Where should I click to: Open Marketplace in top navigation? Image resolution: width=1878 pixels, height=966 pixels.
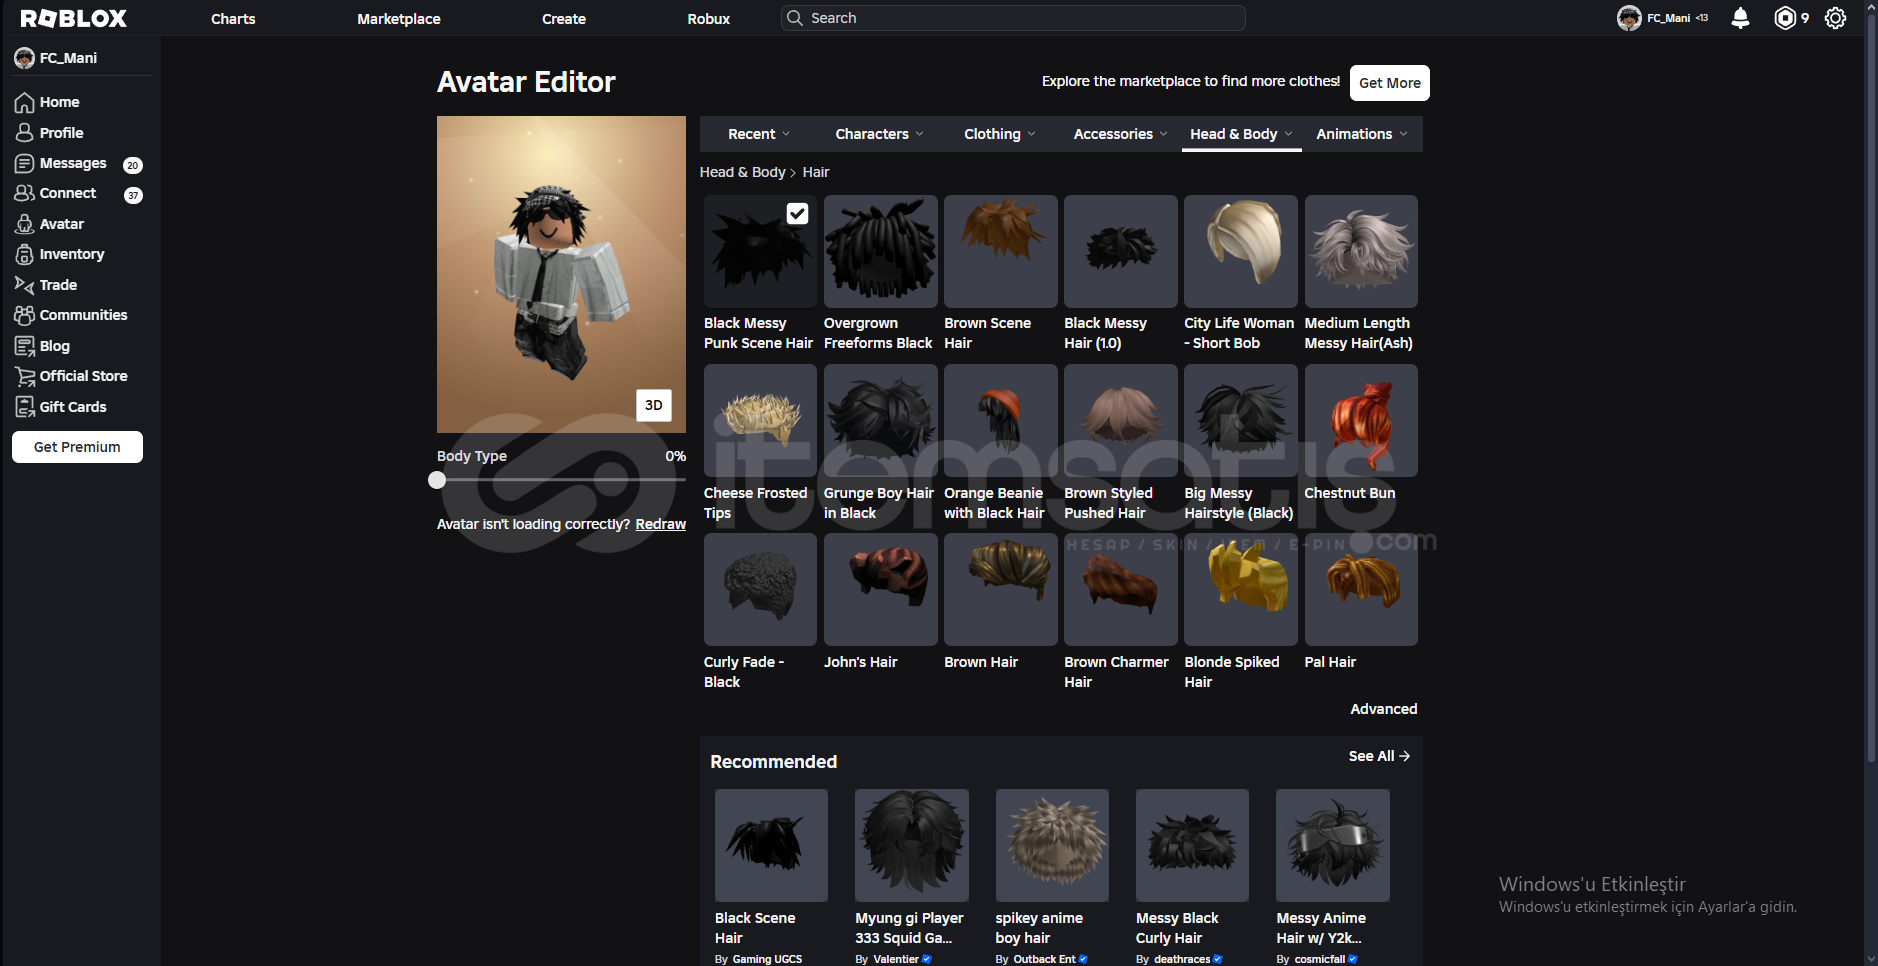399,19
